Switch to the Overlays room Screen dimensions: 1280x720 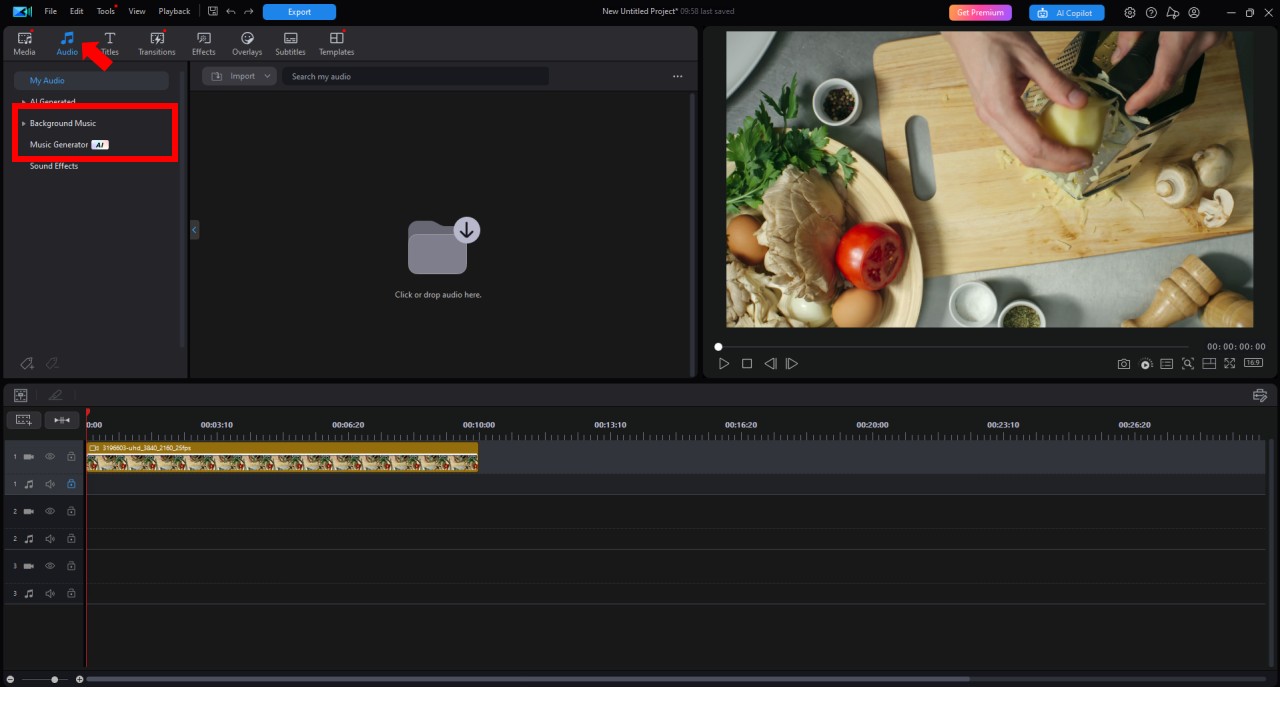pos(247,43)
